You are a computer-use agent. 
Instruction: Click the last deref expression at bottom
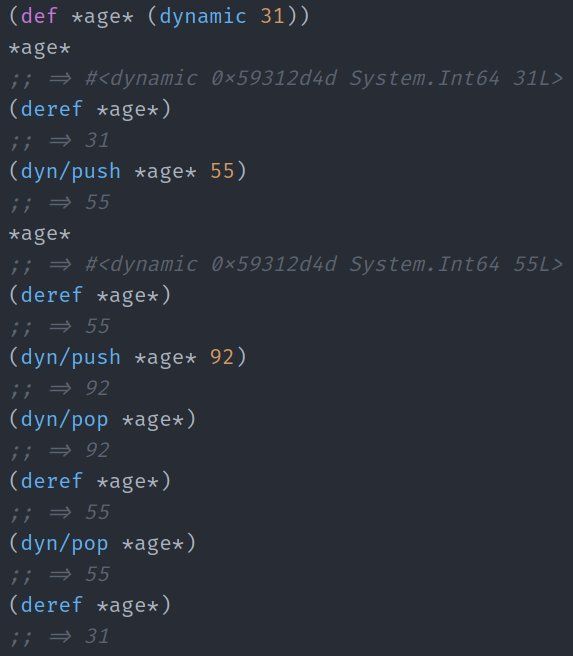[90, 605]
